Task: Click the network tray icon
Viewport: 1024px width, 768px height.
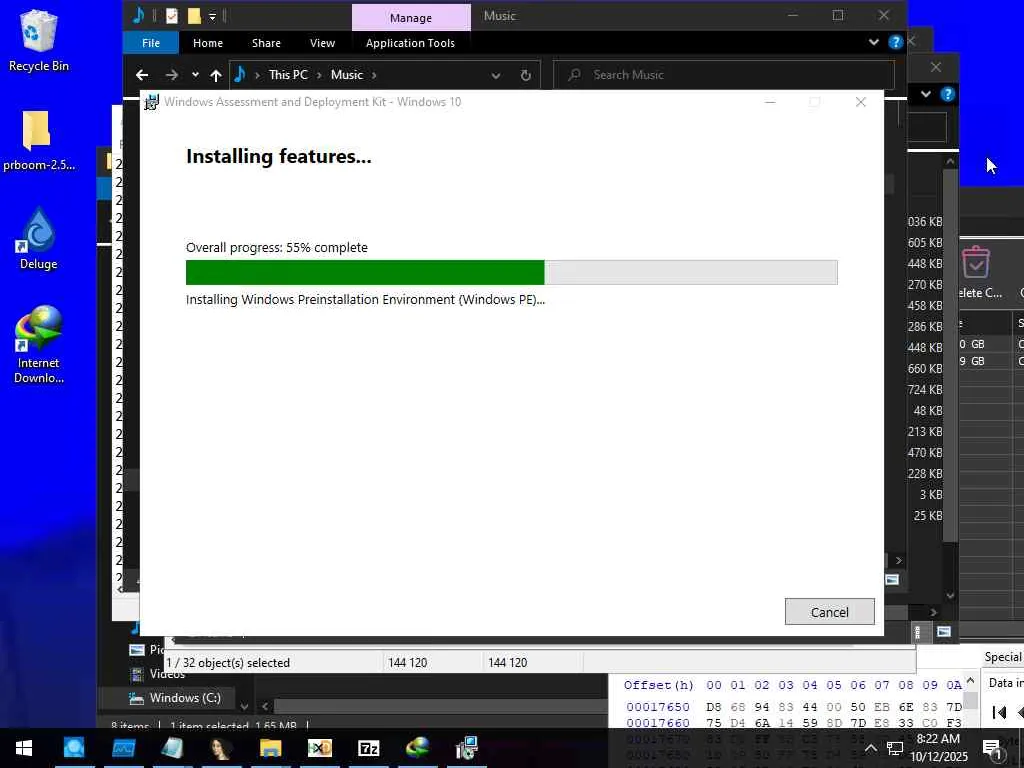Action: click(895, 748)
